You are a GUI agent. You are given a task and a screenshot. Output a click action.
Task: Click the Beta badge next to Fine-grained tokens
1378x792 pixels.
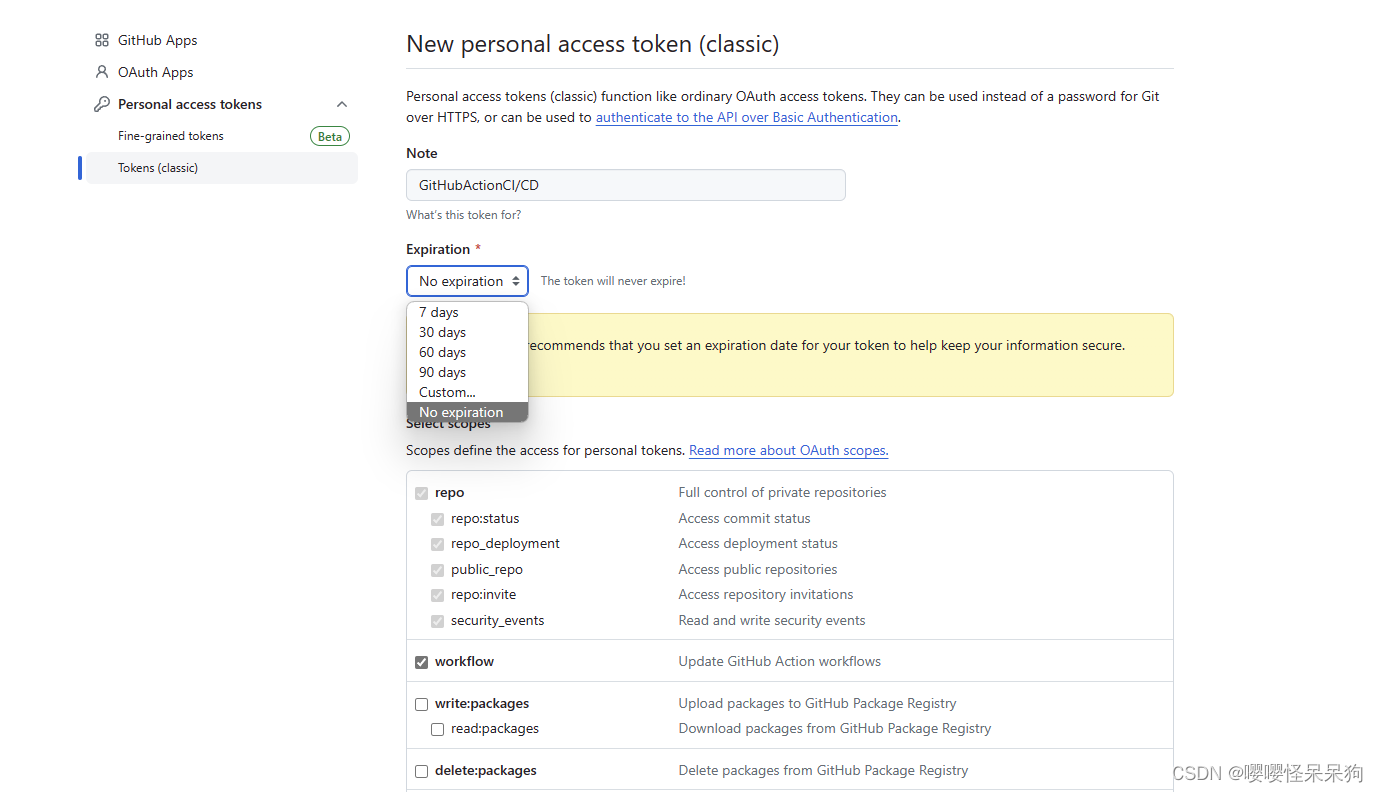(x=330, y=136)
